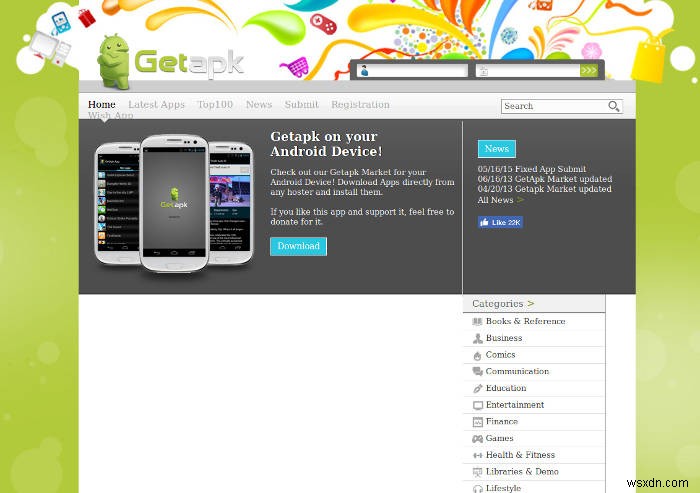Click the Communication chat bubbles icon
700x493 pixels.
[477, 372]
